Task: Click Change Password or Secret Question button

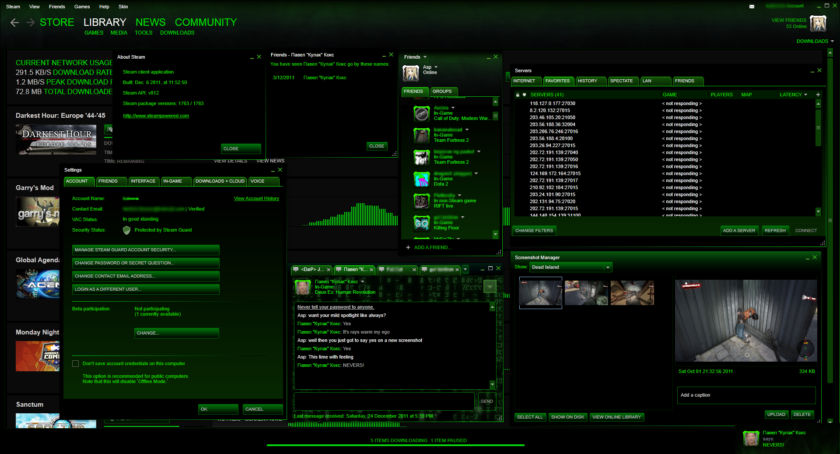Action: click(x=146, y=263)
